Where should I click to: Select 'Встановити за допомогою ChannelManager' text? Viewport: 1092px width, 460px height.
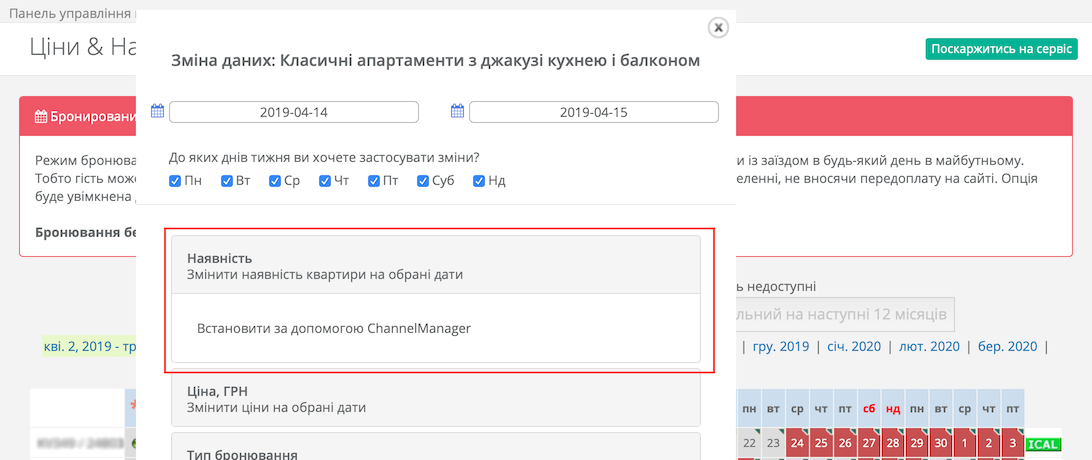pos(334,328)
